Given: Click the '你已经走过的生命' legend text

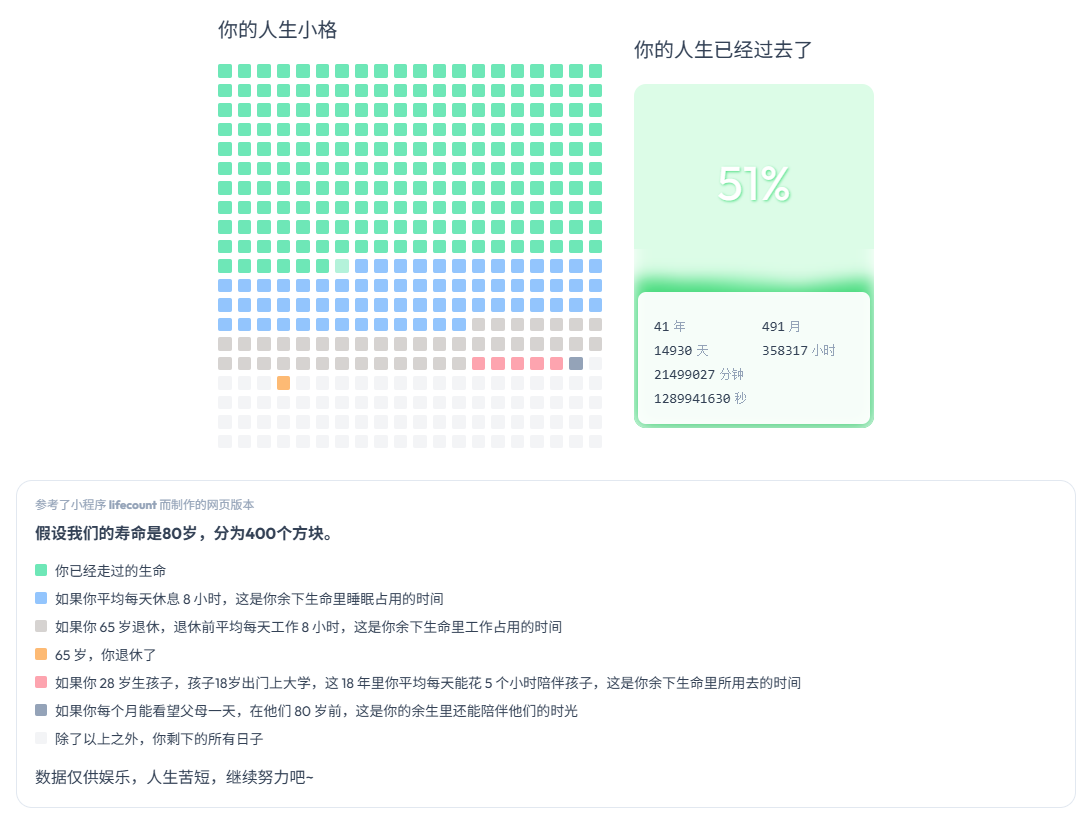Looking at the screenshot, I should tap(111, 571).
